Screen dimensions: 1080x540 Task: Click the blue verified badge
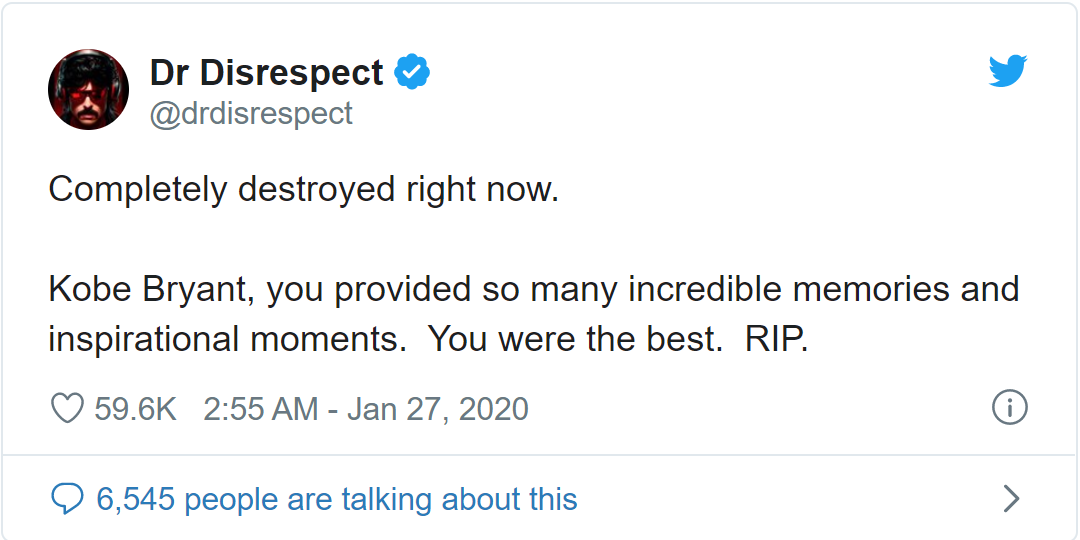coord(412,72)
